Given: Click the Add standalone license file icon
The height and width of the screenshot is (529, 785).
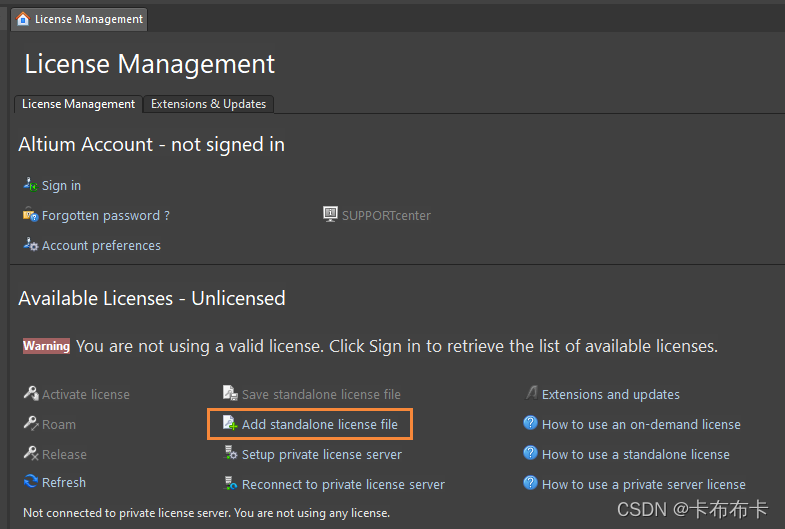Looking at the screenshot, I should (x=230, y=424).
